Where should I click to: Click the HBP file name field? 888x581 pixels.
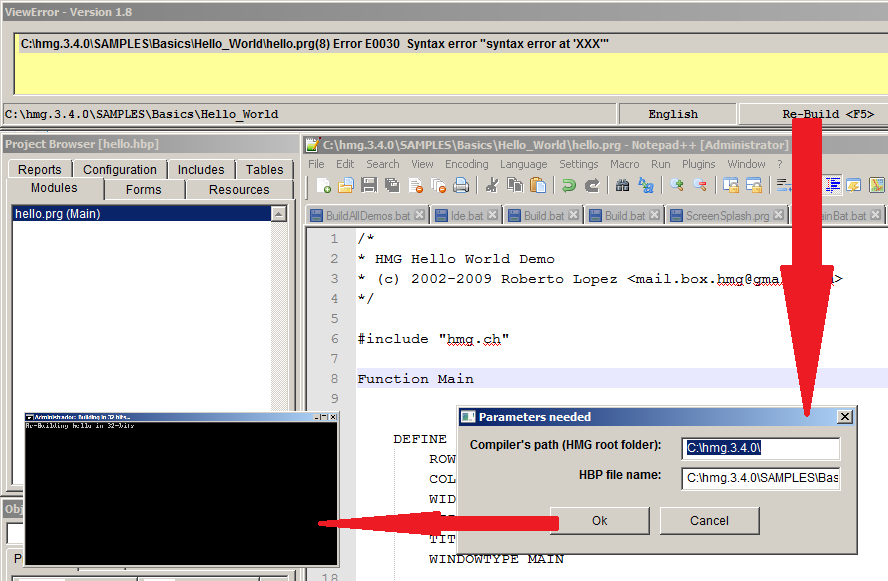pyautogui.click(x=760, y=478)
